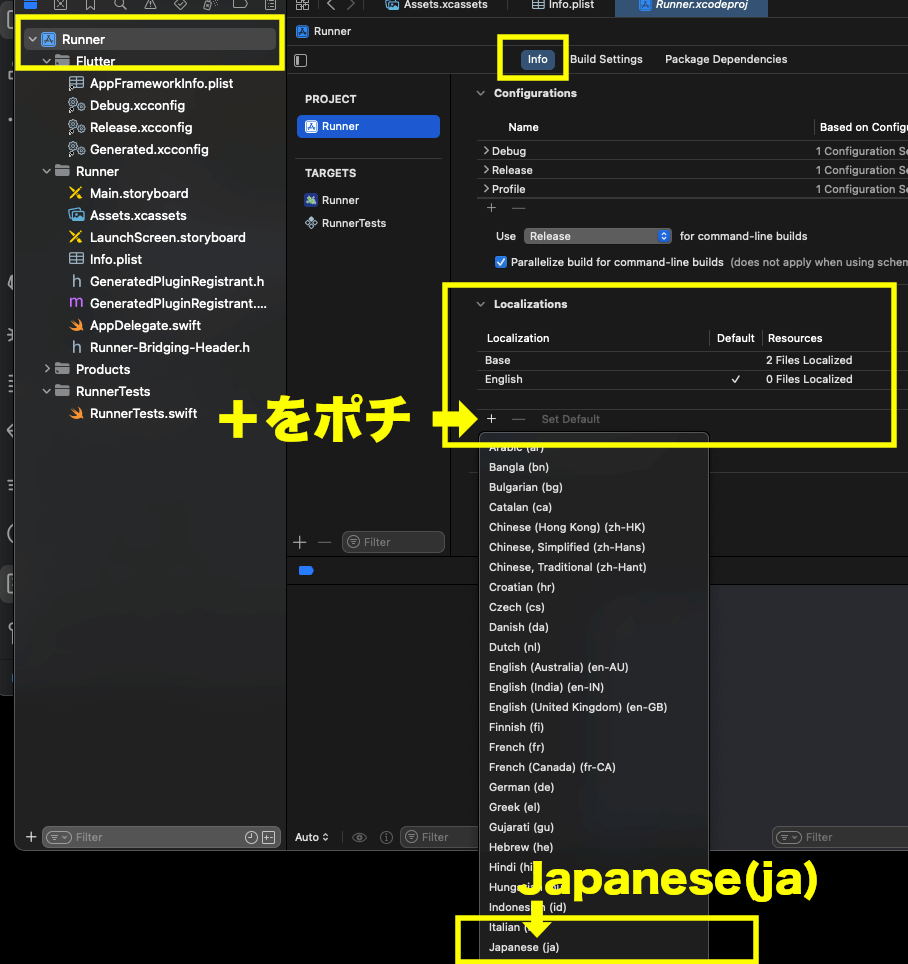The height and width of the screenshot is (964, 908).
Task: Switch to the Package Dependencies tab
Action: [x=726, y=59]
